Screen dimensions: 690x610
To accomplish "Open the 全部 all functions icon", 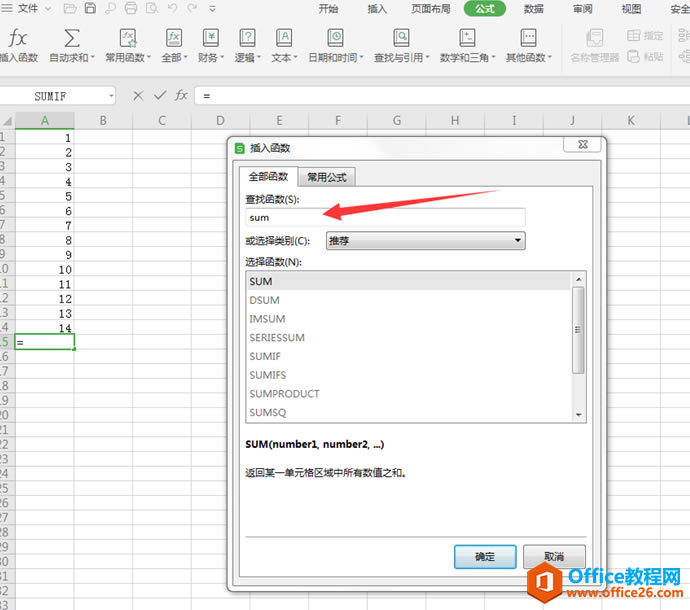I will point(174,38).
